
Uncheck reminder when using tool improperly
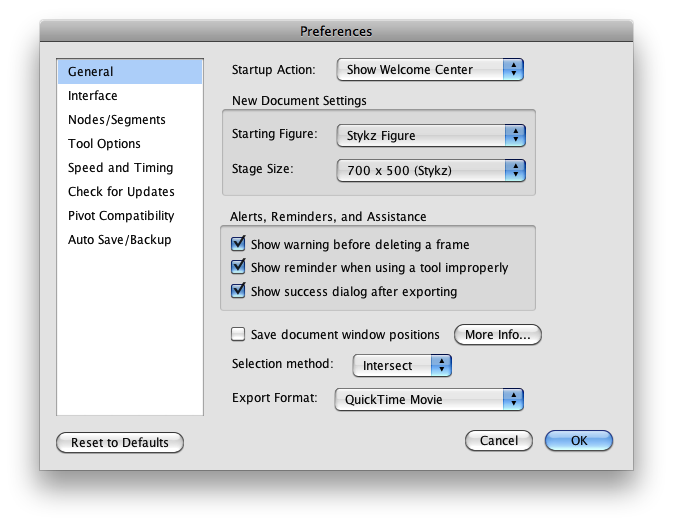click(238, 267)
